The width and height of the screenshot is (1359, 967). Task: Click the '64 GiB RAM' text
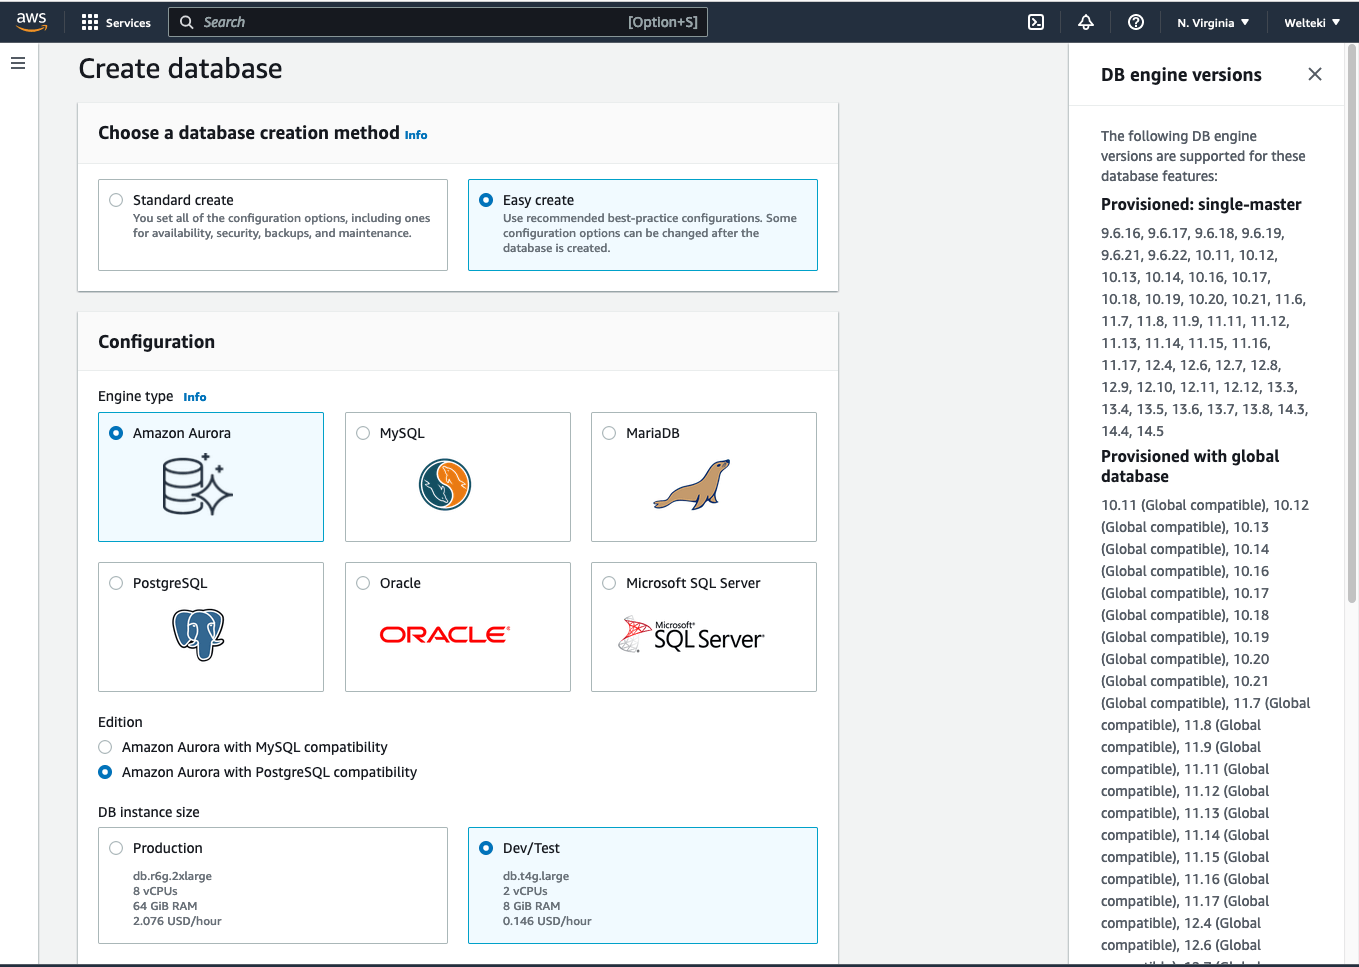click(x=165, y=906)
